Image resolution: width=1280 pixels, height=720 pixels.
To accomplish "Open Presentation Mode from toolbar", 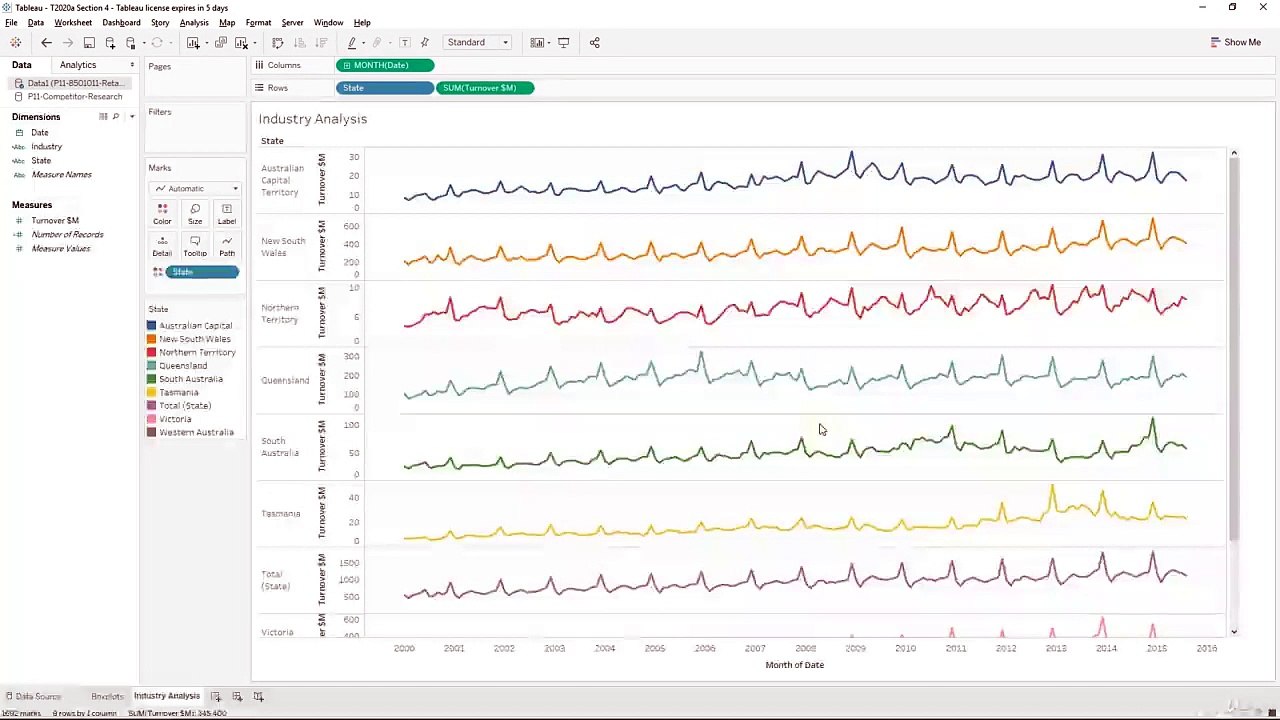I will (x=563, y=43).
